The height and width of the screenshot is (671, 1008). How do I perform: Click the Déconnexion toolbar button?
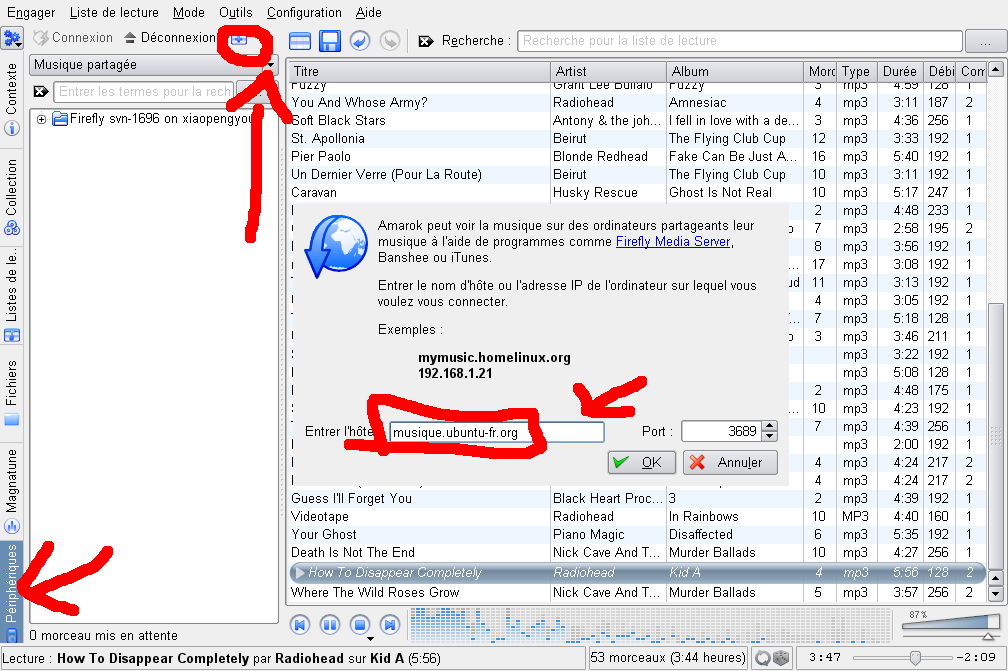(170, 38)
